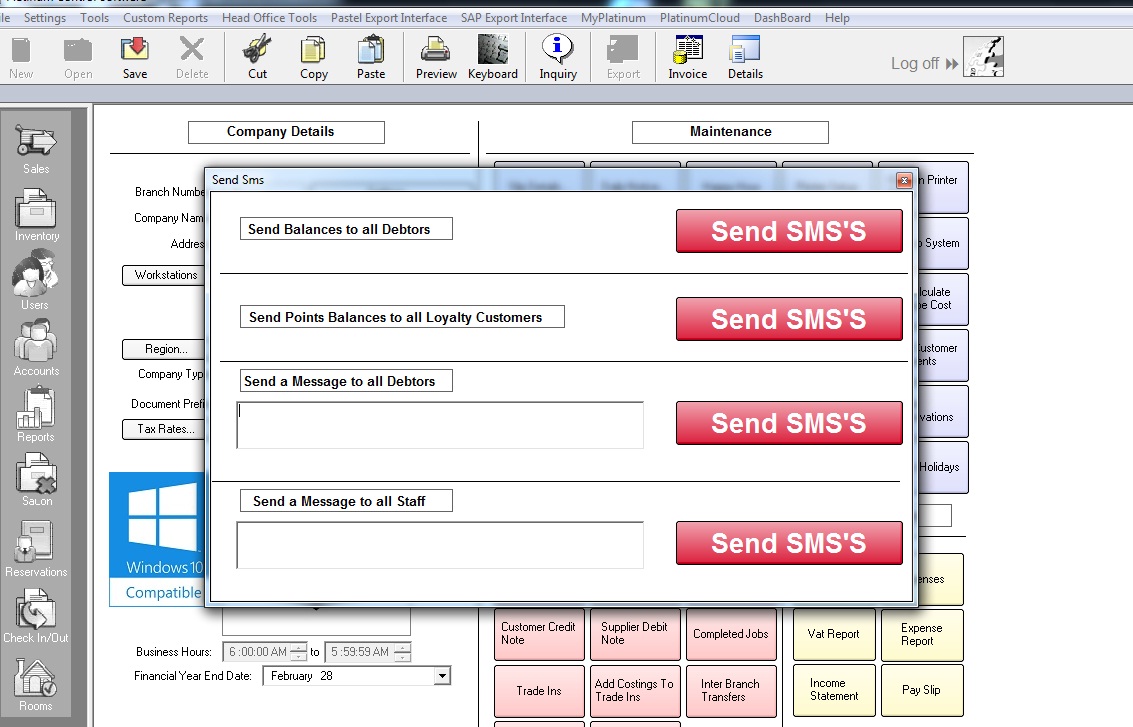Click the Copy toolbar icon
Screen dimensions: 1133x727
pos(314,58)
